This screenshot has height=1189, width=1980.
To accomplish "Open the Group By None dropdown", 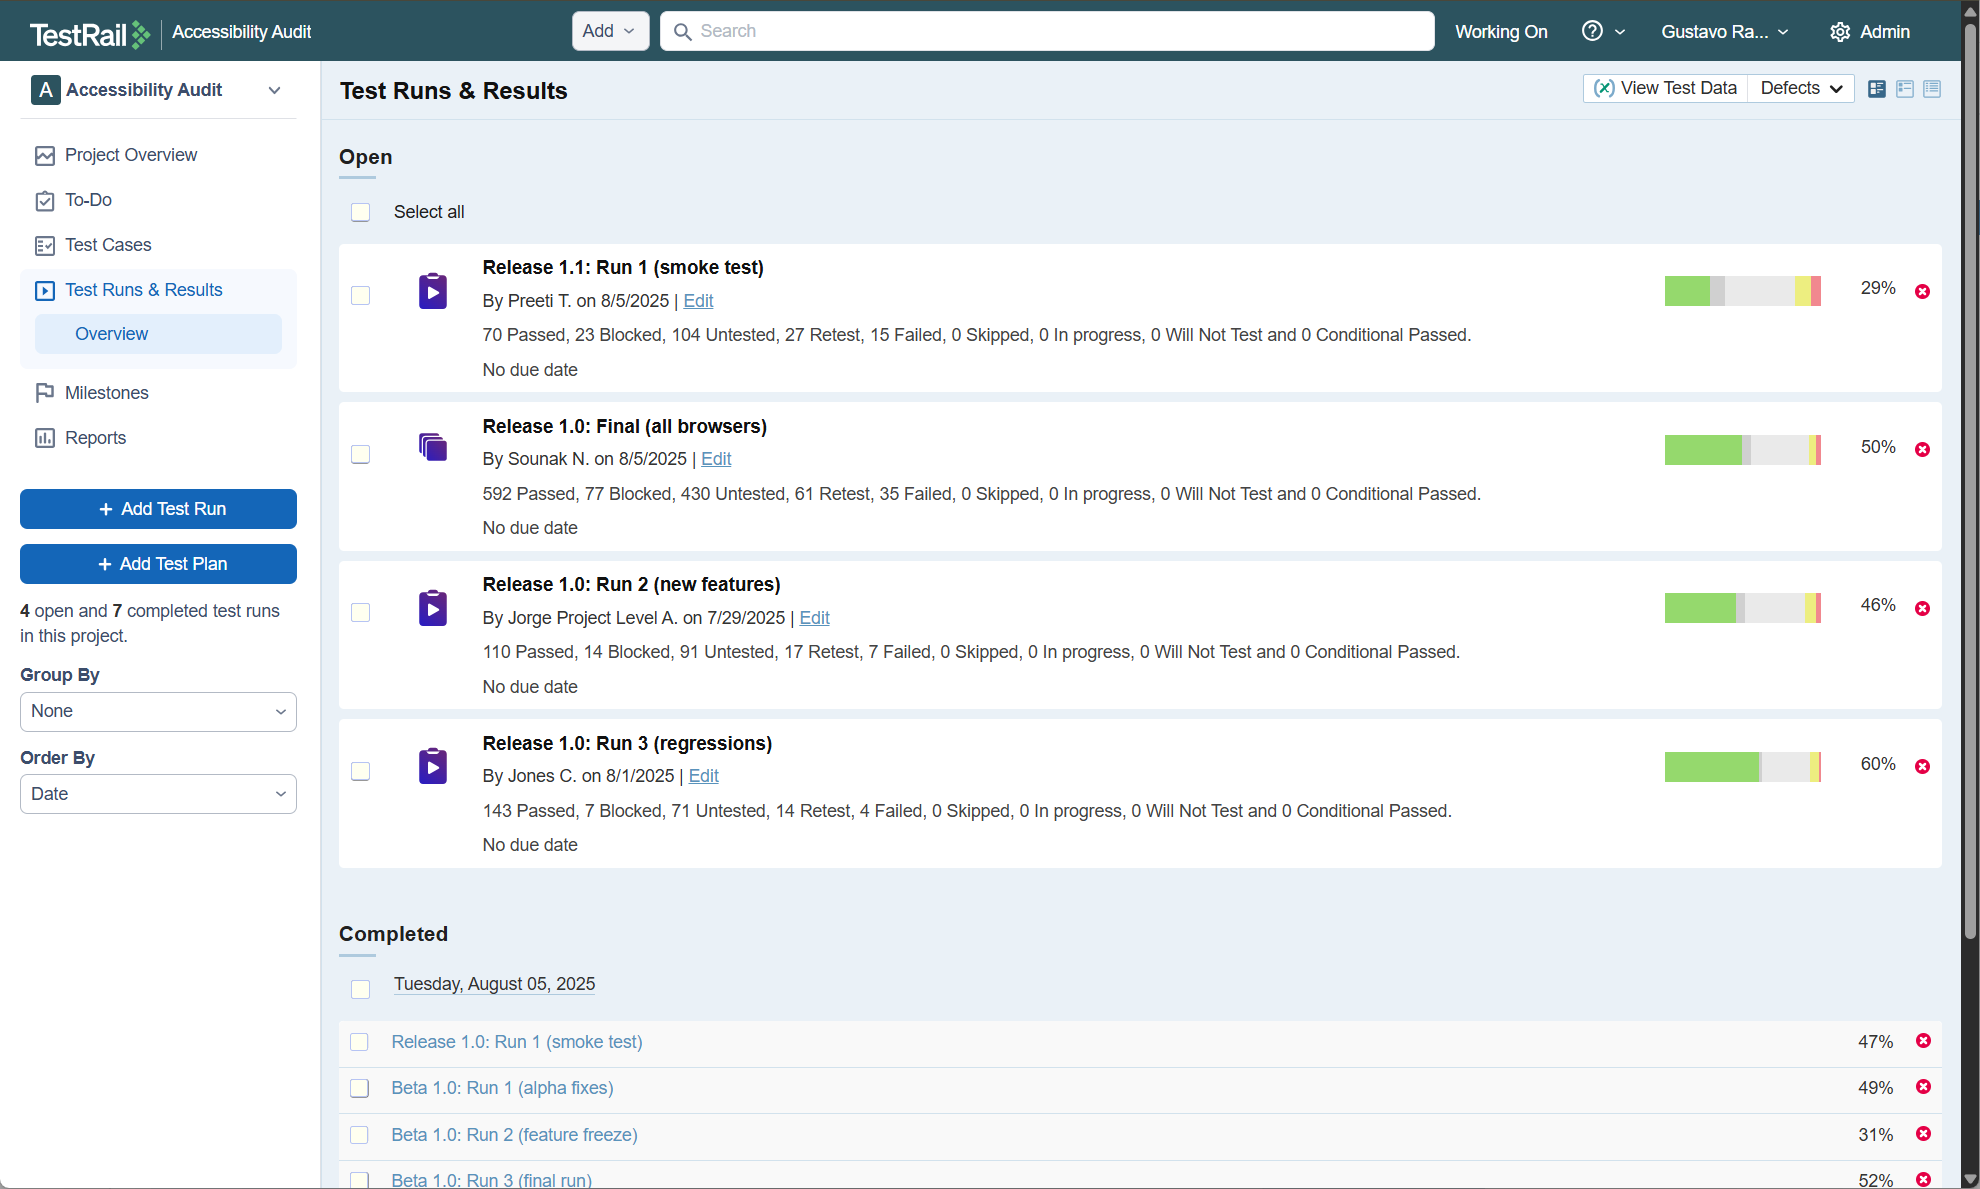I will pyautogui.click(x=158, y=711).
